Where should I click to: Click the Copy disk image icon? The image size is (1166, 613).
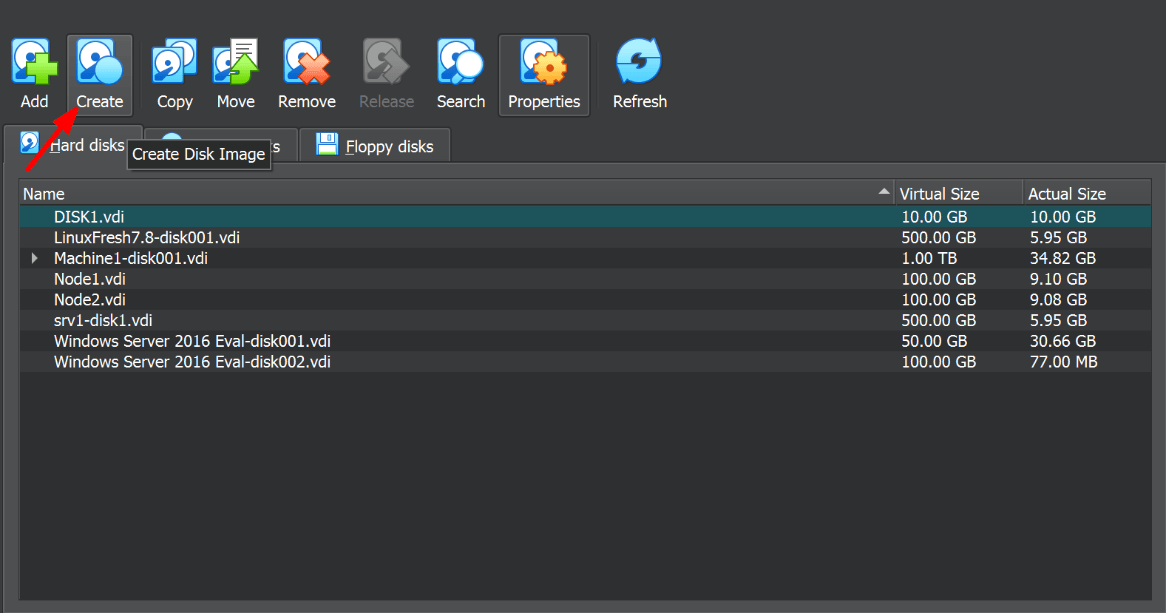tap(174, 63)
